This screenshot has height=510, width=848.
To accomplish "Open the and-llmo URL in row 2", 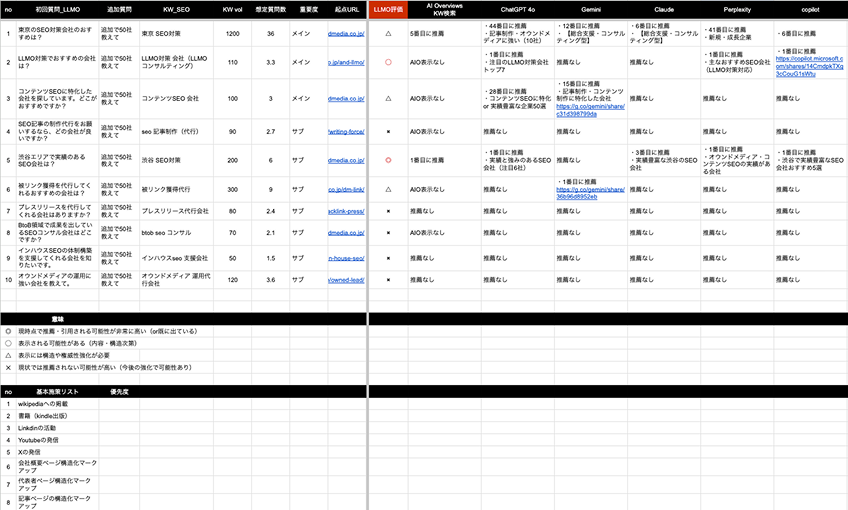I will click(x=346, y=62).
